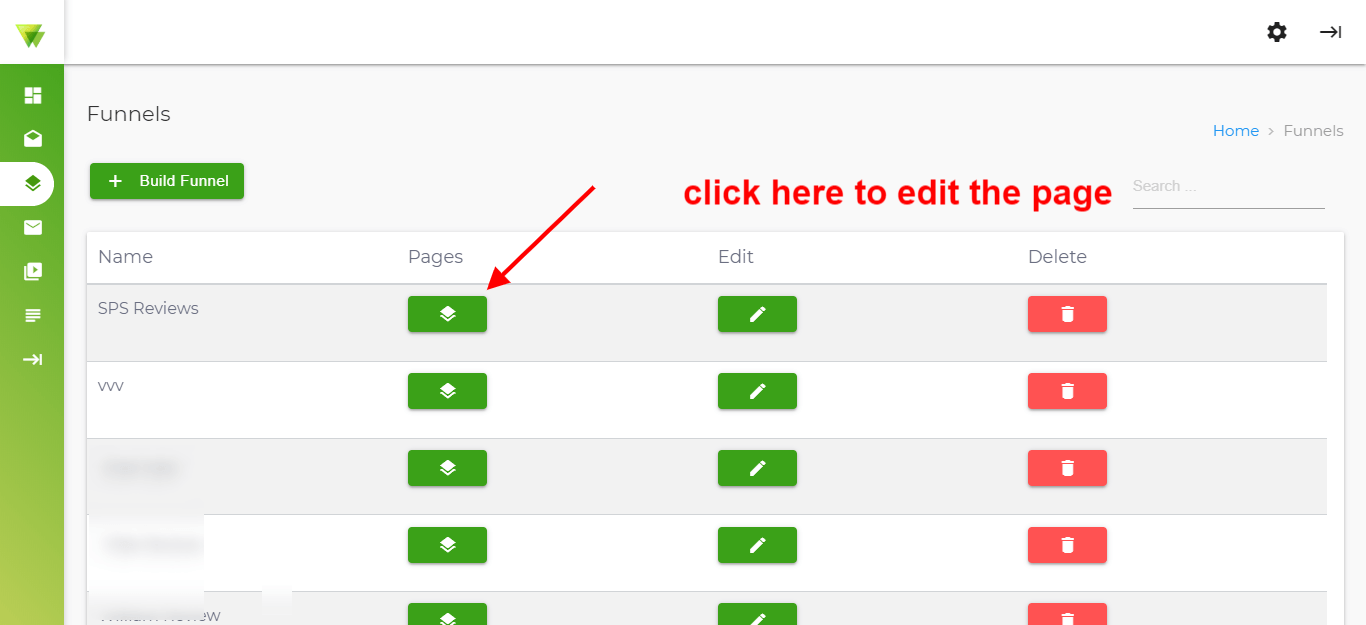The image size is (1366, 625).
Task: Click the pencil edit button for vvv
Action: 757,391
